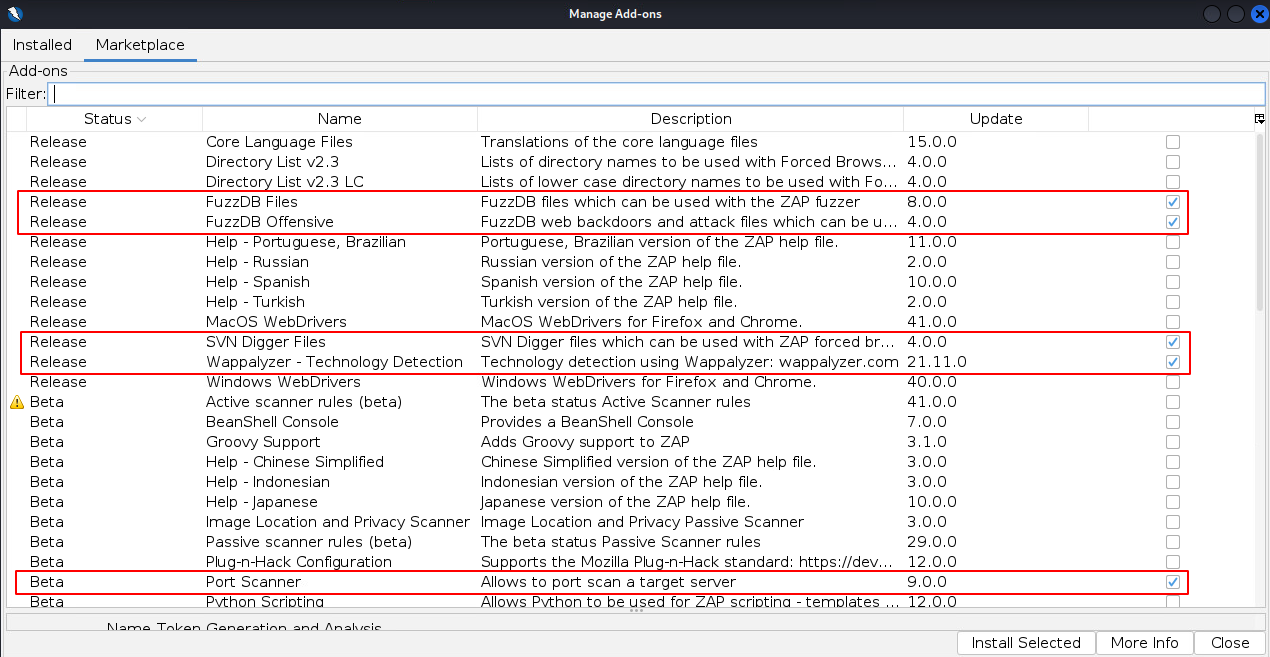
Task: Enable the Groovy Support checkbox
Action: [x=1172, y=442]
